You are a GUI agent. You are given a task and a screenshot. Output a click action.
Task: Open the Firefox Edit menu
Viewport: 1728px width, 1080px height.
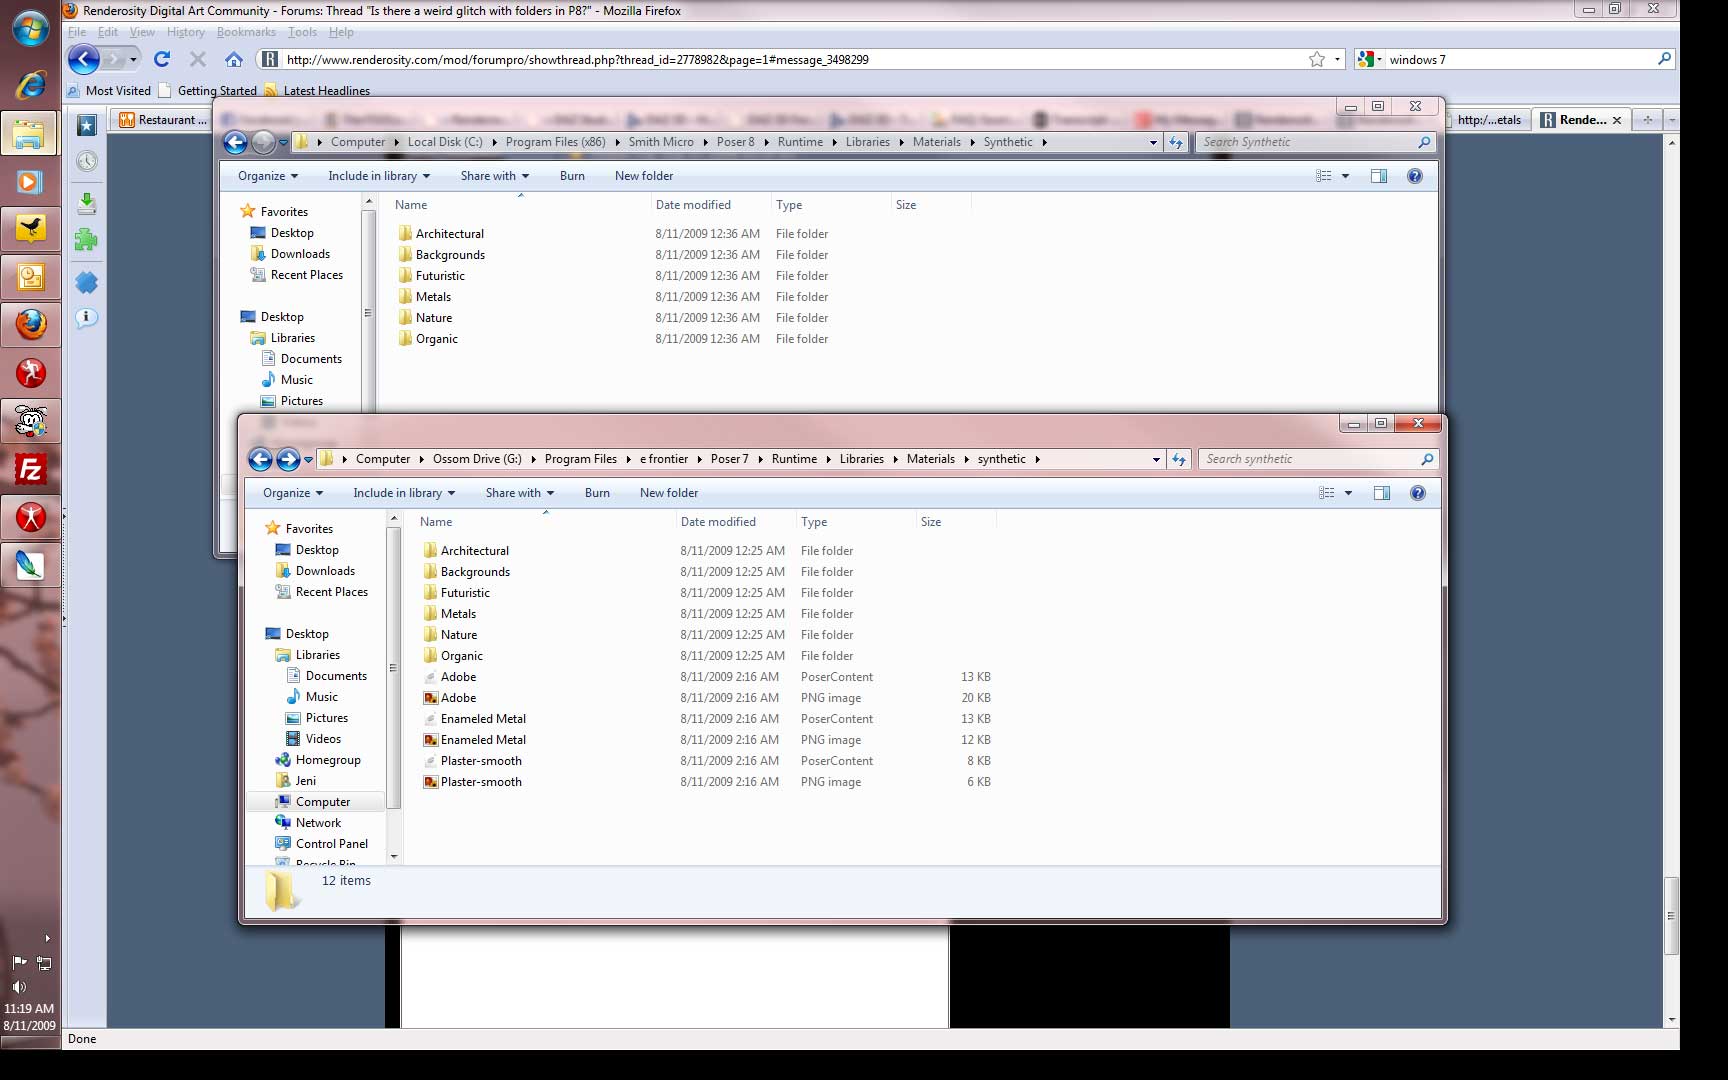108,32
